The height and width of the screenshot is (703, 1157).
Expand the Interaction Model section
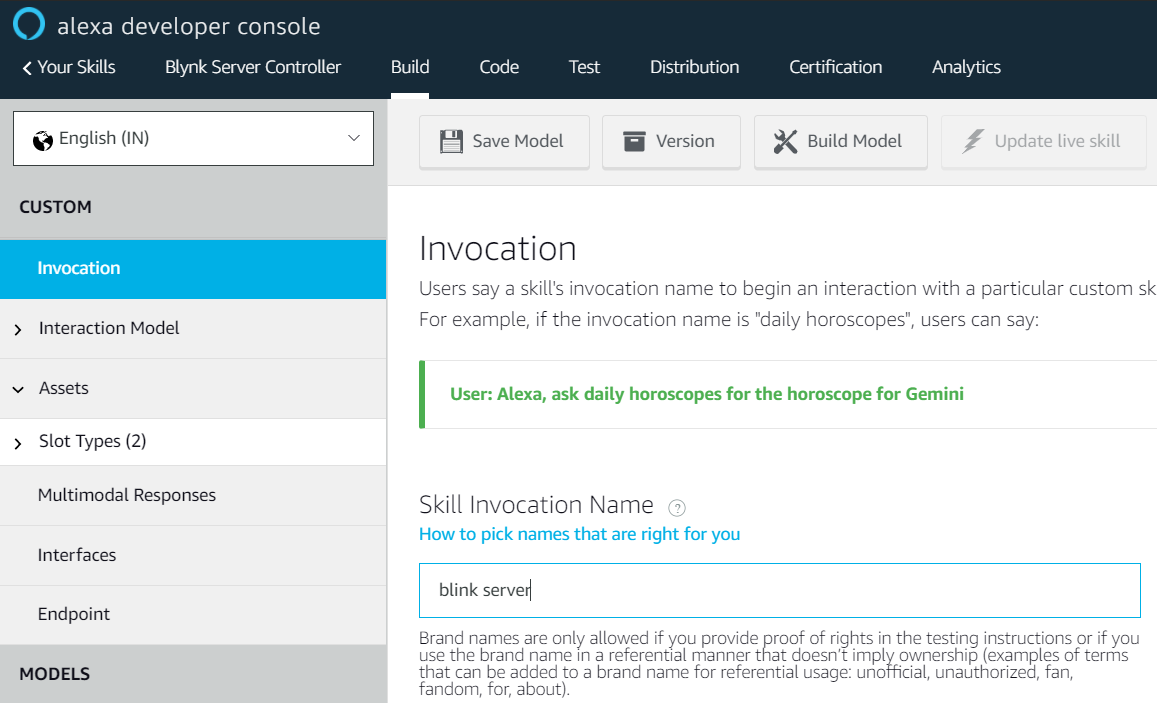tap(18, 329)
